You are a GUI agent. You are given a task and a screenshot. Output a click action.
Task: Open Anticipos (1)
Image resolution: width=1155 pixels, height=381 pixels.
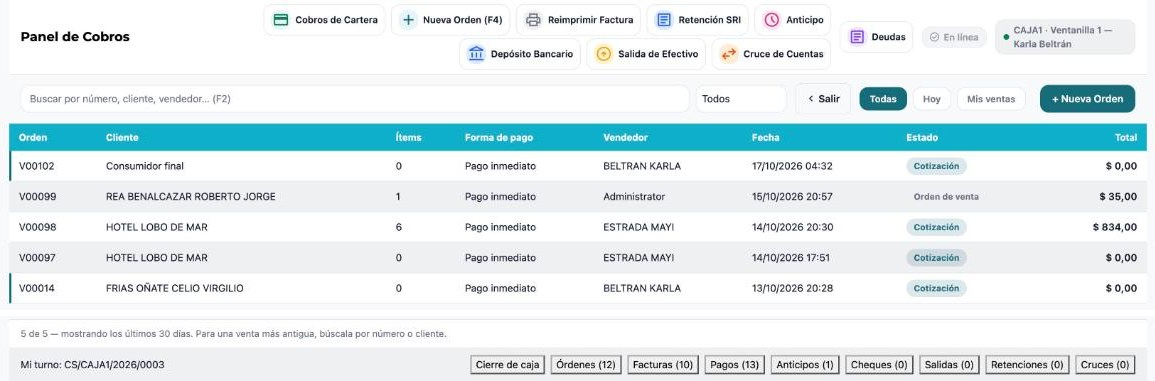tap(804, 364)
